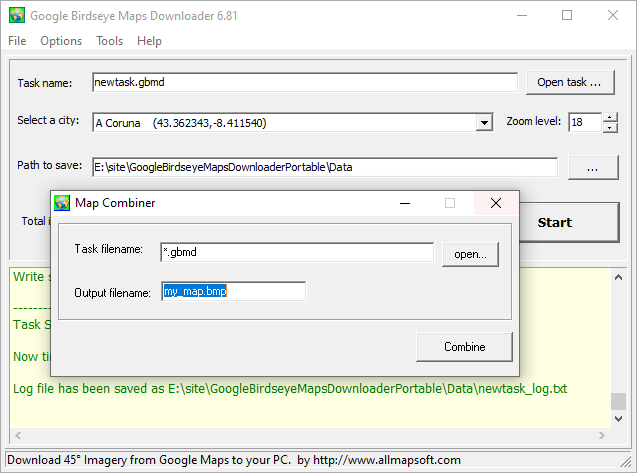Click the 'Log file has been saved' line
This screenshot has width=637, height=473.
pyautogui.click(x=290, y=389)
